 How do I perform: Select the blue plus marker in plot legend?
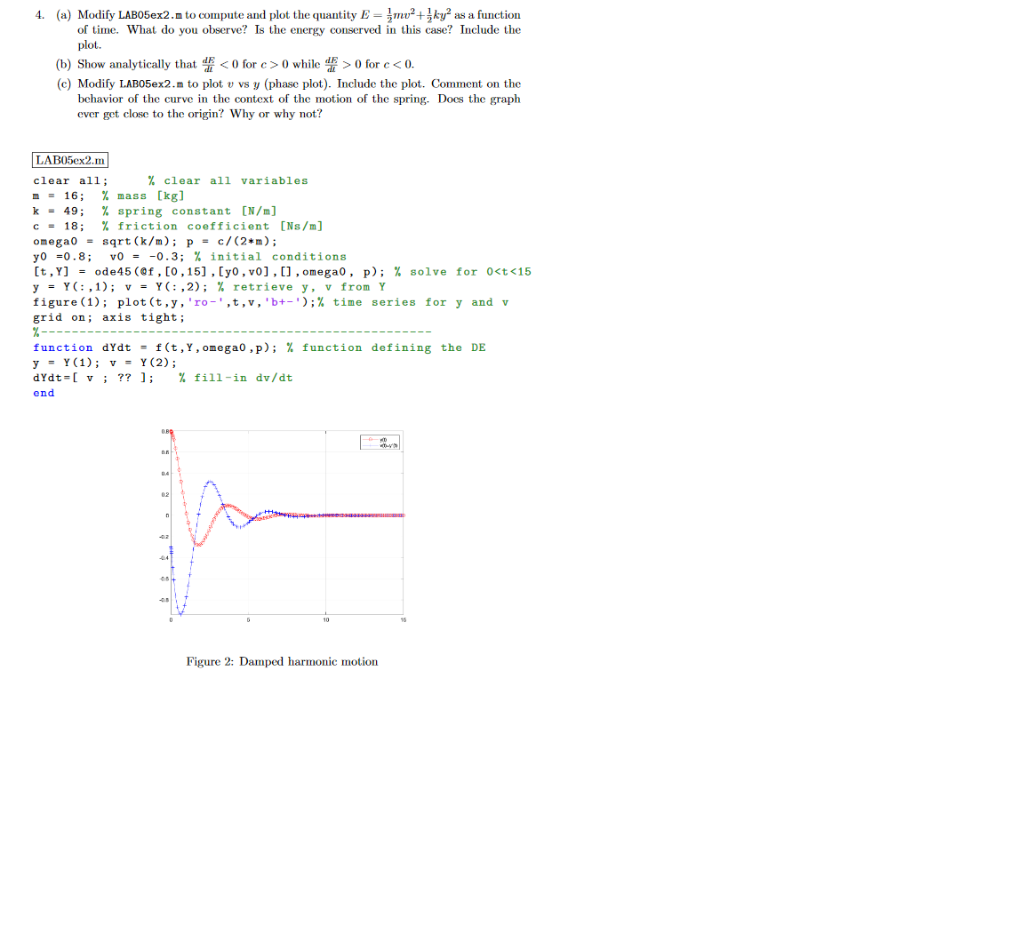[370, 445]
